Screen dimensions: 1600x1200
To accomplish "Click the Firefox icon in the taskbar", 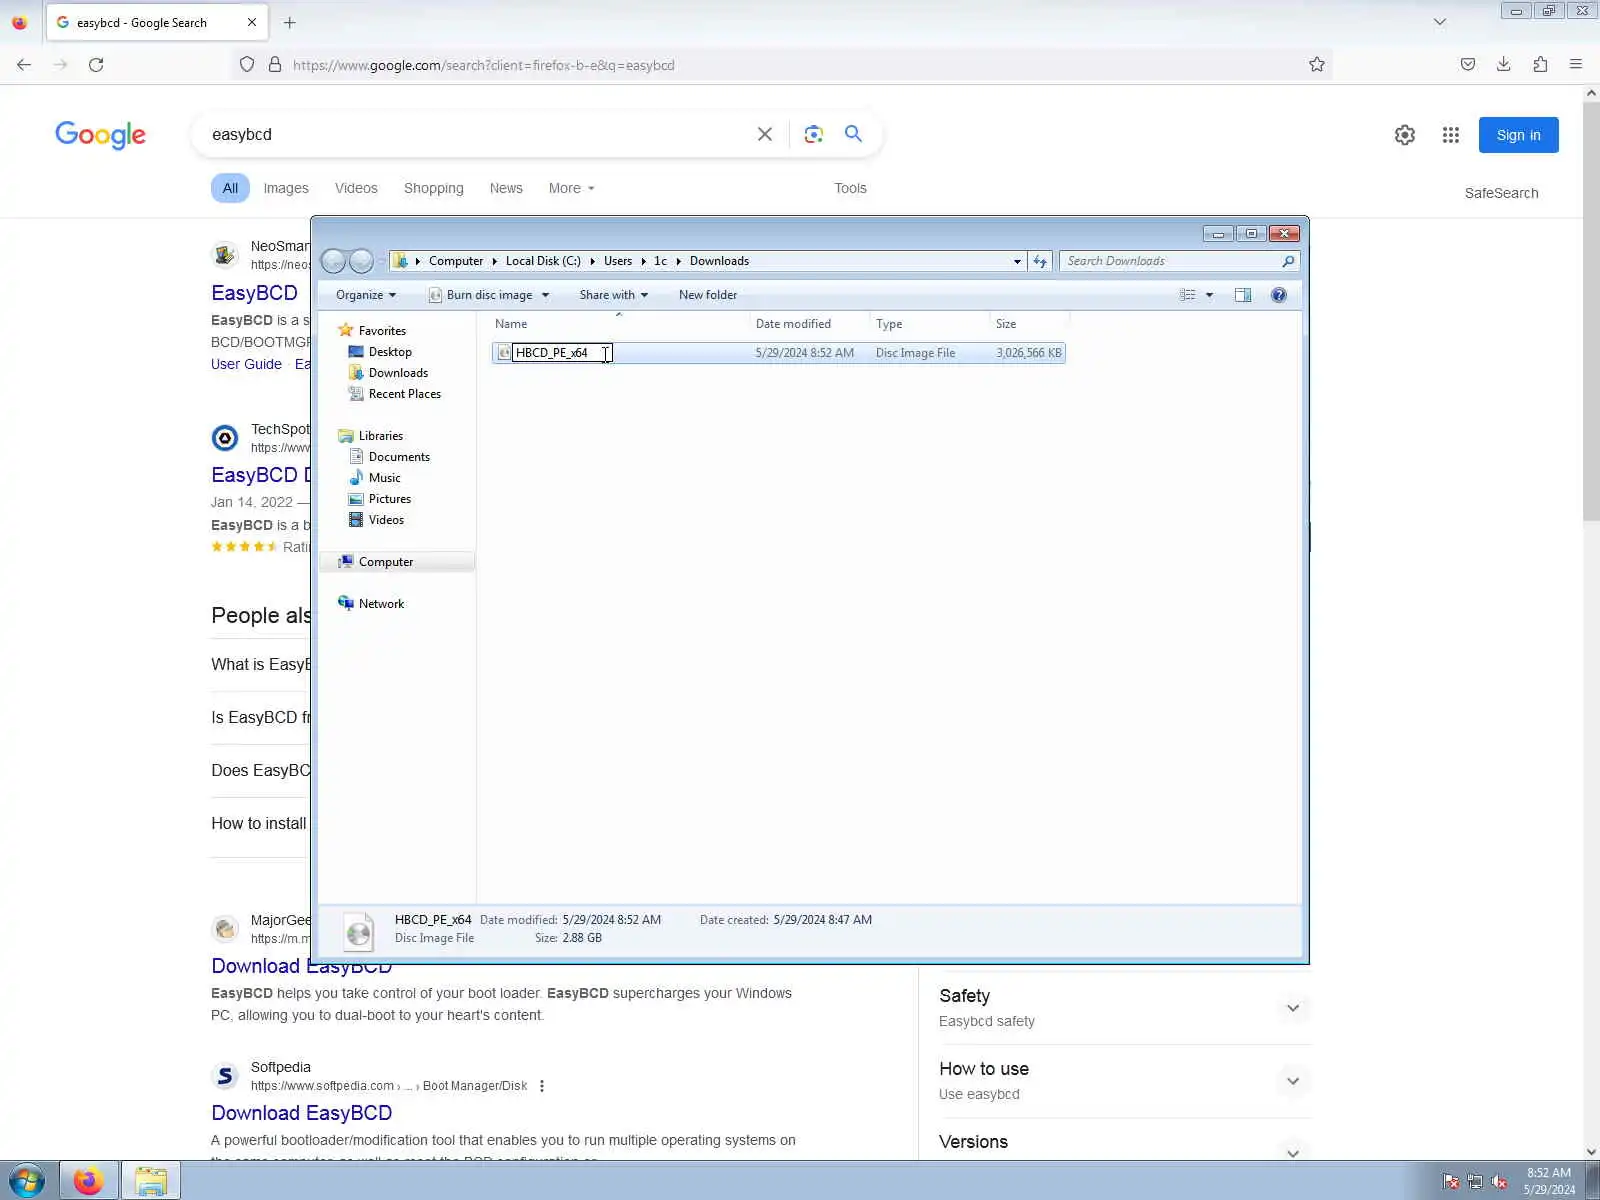I will coord(88,1181).
